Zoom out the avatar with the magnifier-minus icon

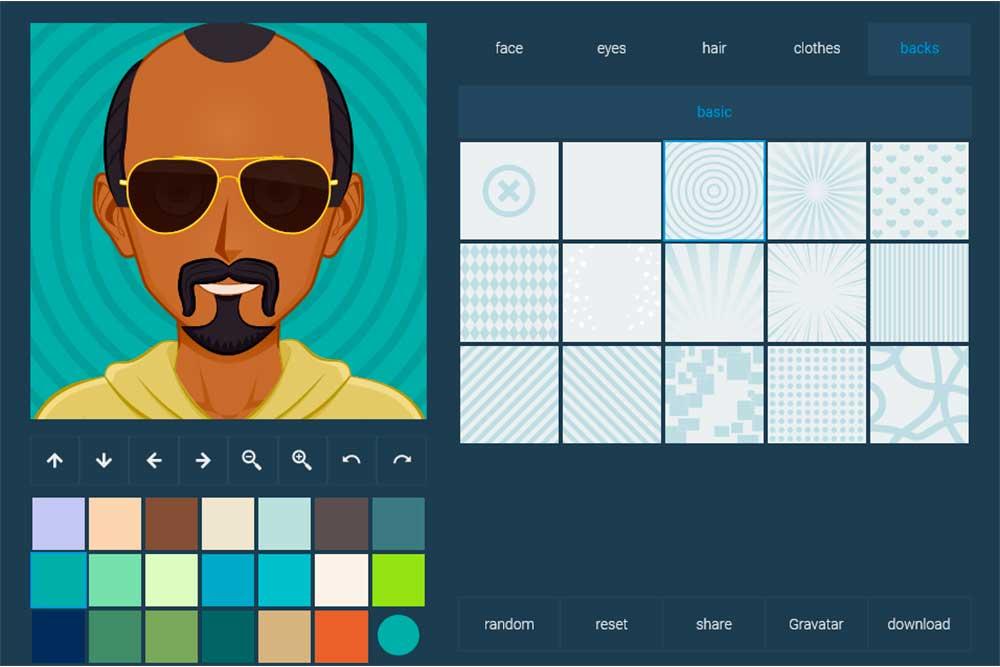coord(252,460)
